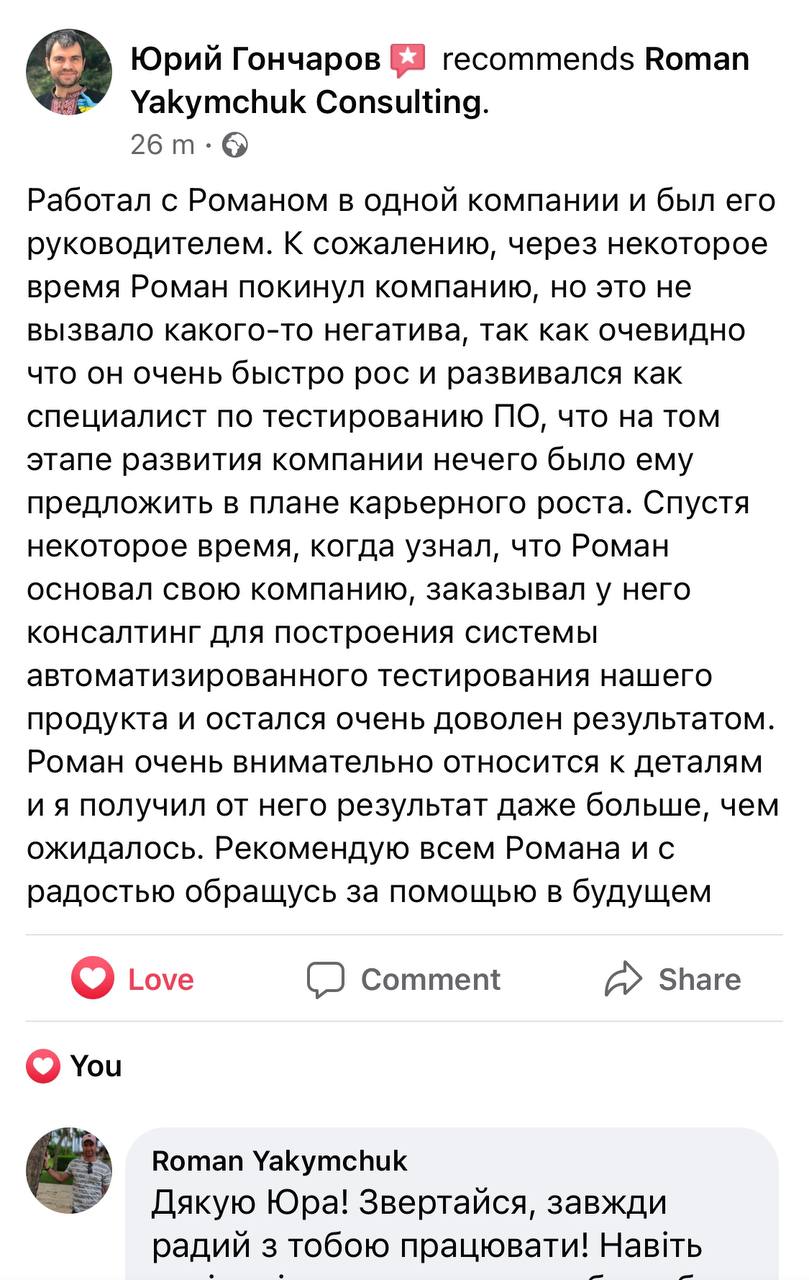
Task: Click the last line about обращусь за помощью
Action: pyautogui.click(x=369, y=889)
